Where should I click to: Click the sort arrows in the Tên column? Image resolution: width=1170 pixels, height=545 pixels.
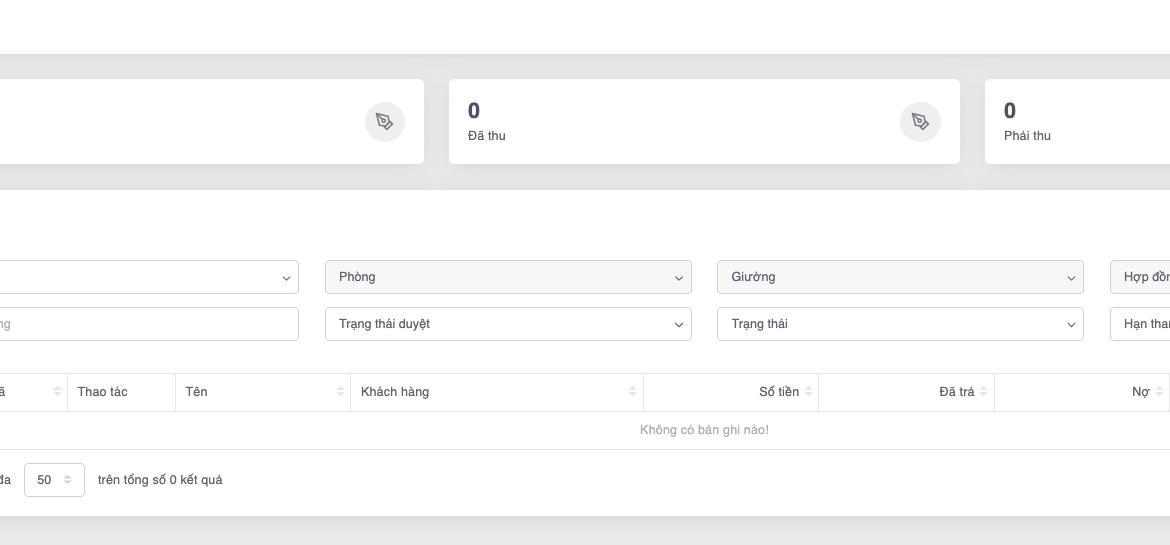(x=341, y=392)
